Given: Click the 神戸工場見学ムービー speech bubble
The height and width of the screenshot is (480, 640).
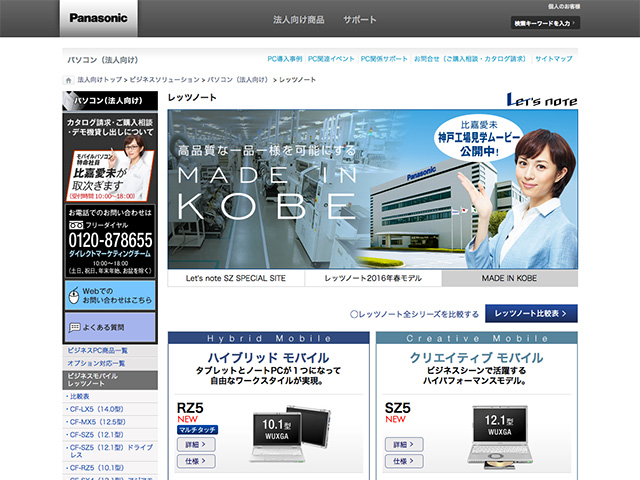Looking at the screenshot, I should coord(478,138).
